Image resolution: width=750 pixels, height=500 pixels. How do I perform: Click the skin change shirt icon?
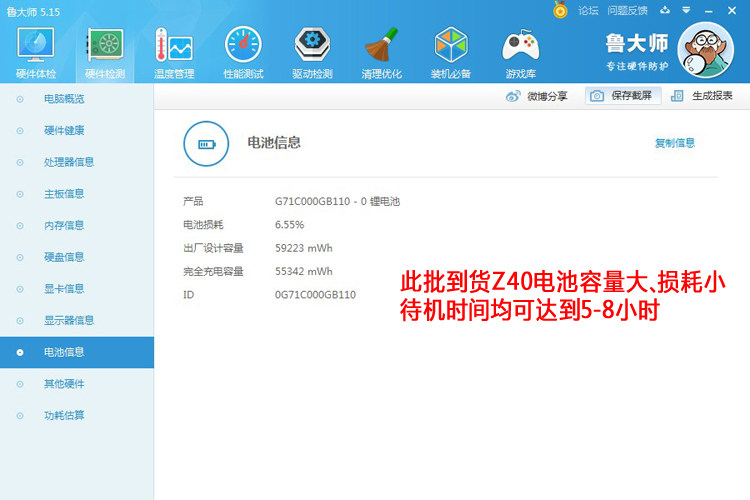coord(665,10)
